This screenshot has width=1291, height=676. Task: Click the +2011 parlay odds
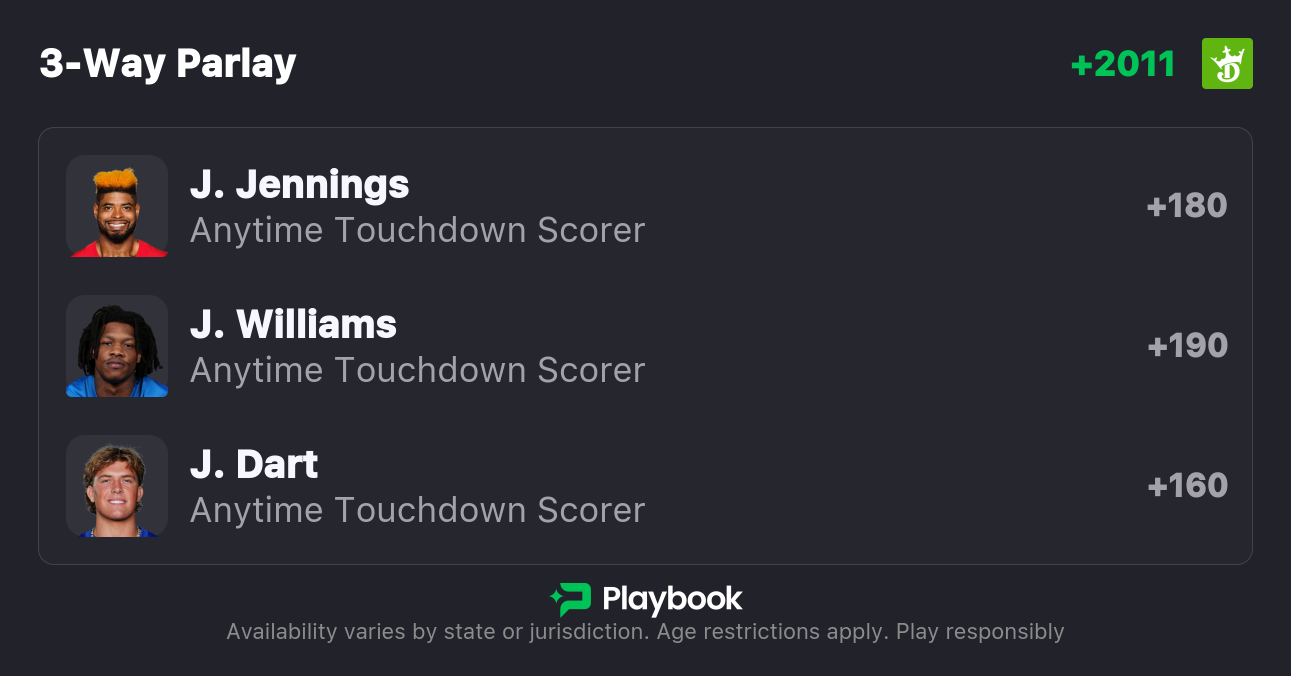(x=1123, y=64)
